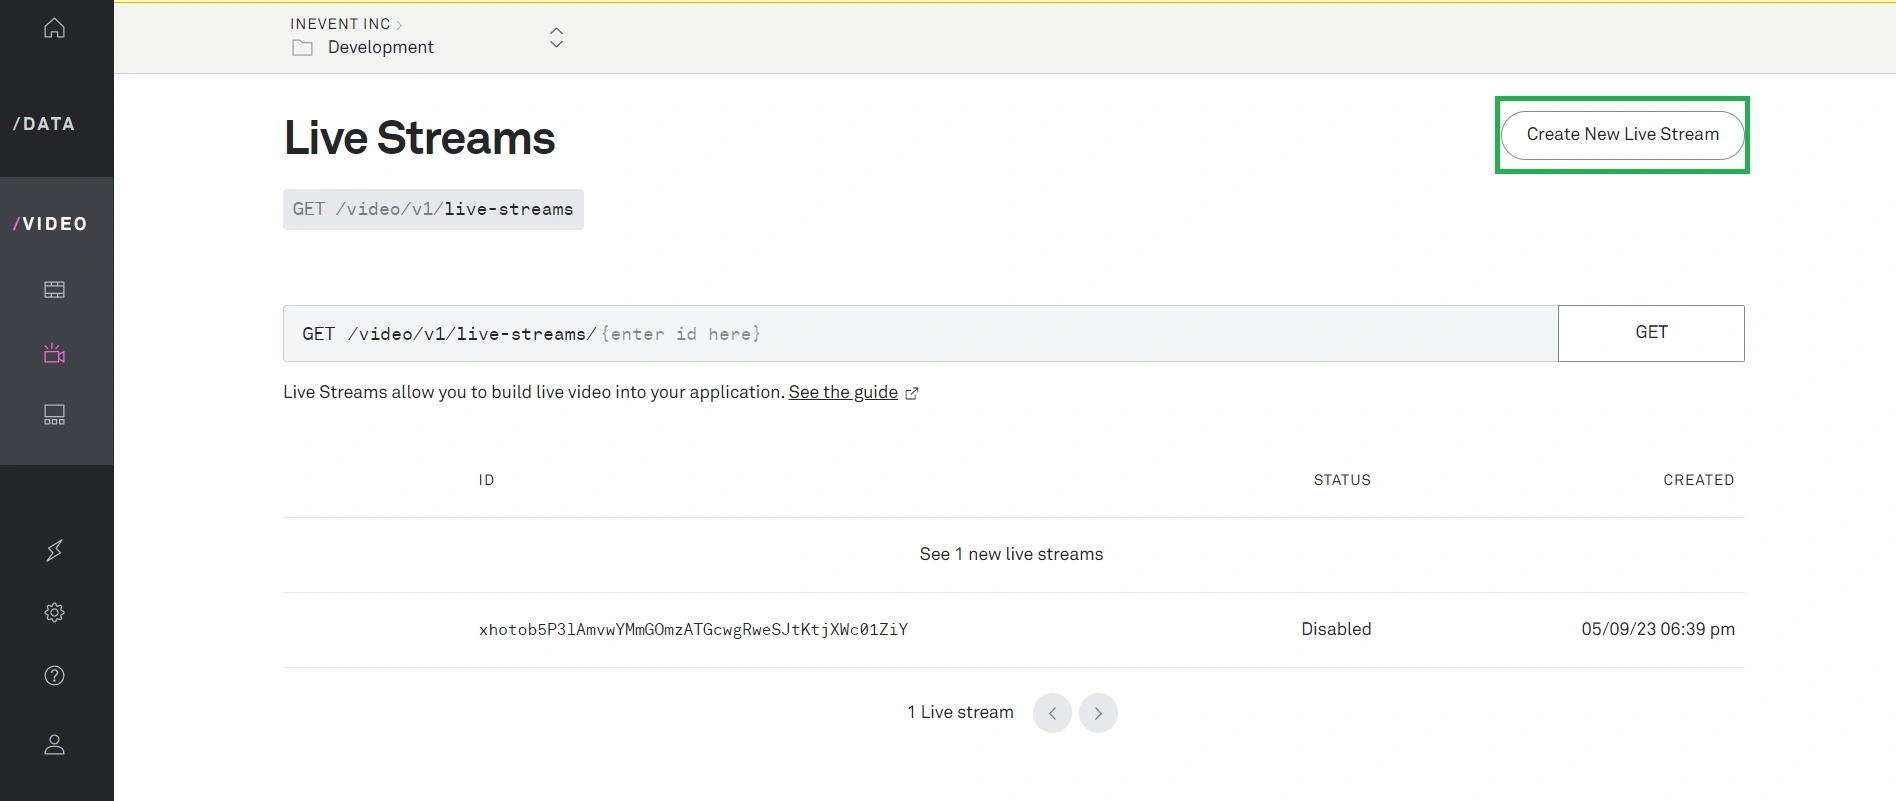Click the Disabled status cell

1336,629
